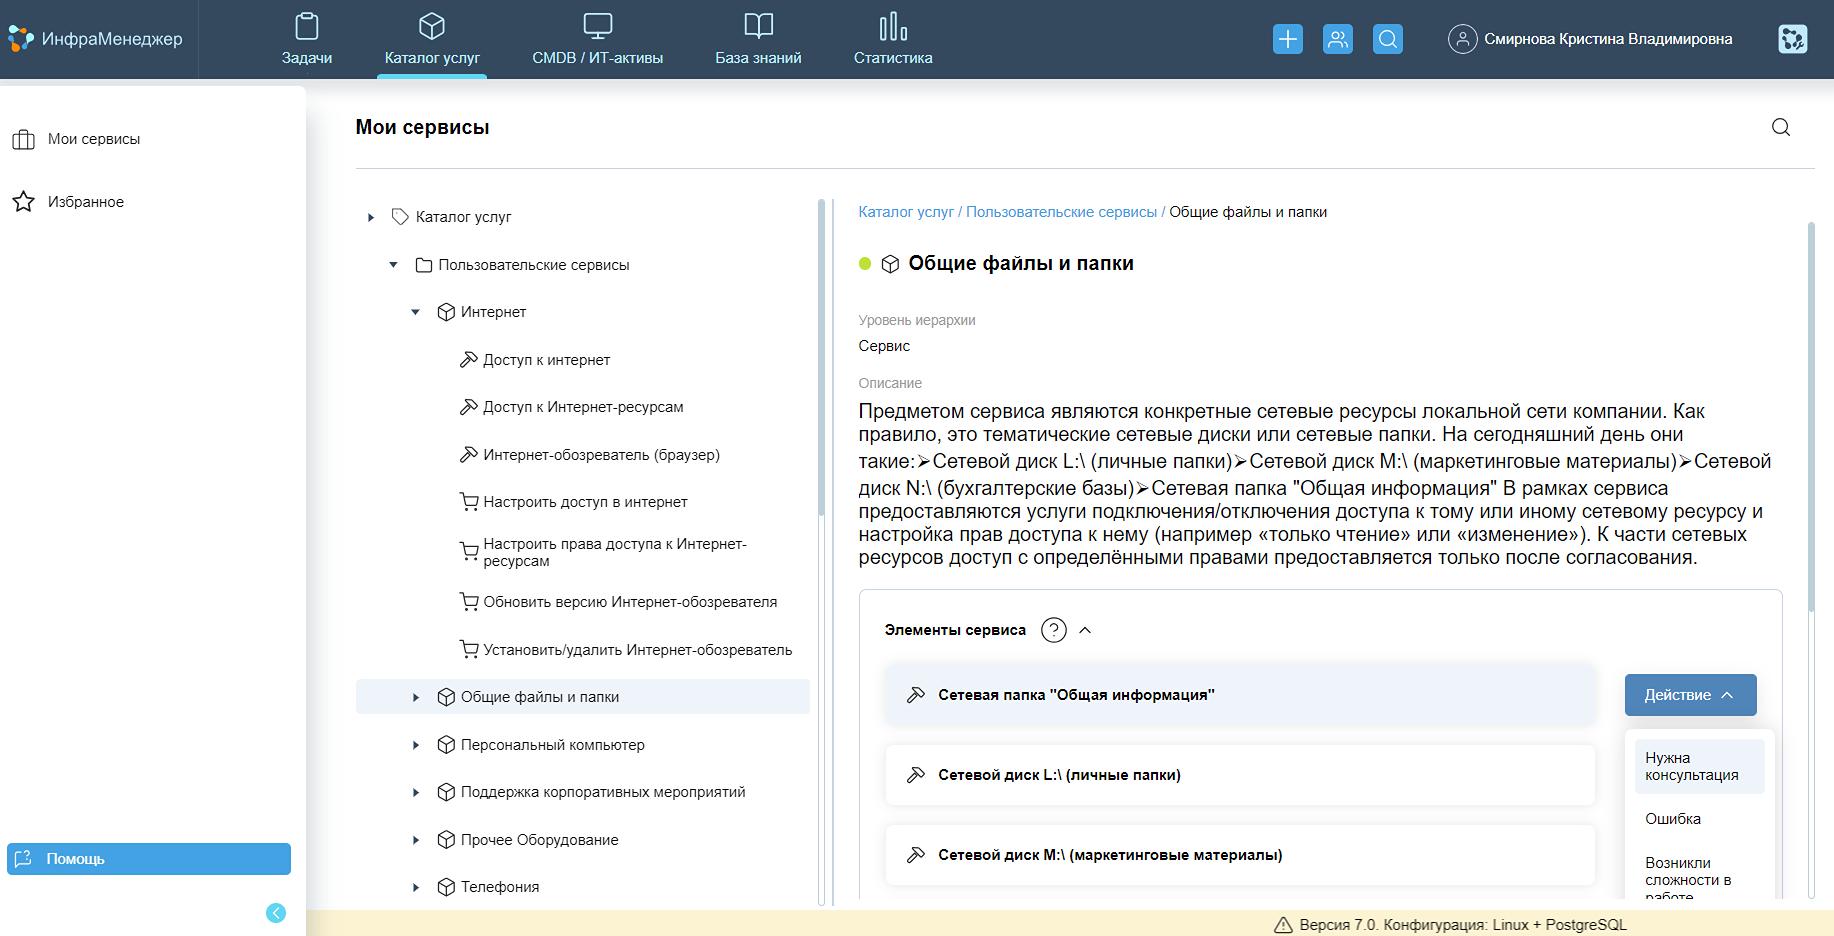Click the Пользовательские сервисы breadcrumb link
Image resolution: width=1834 pixels, height=936 pixels.
[1060, 212]
